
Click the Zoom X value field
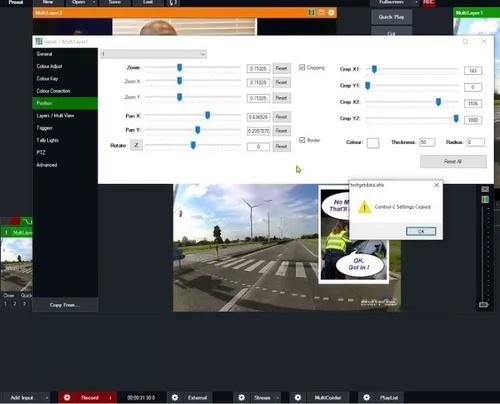pos(258,82)
